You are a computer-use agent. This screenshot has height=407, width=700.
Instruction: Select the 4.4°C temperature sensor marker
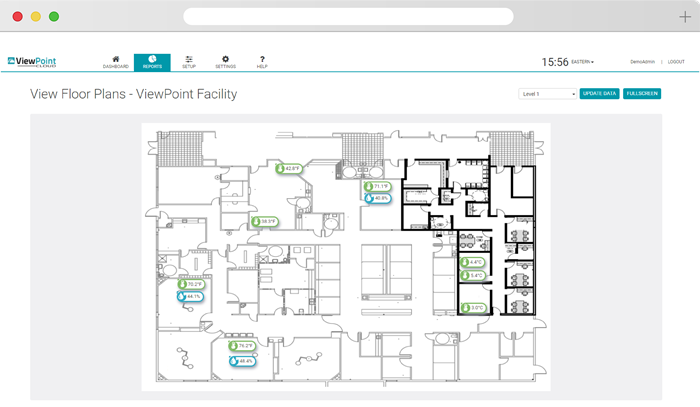[473, 262]
